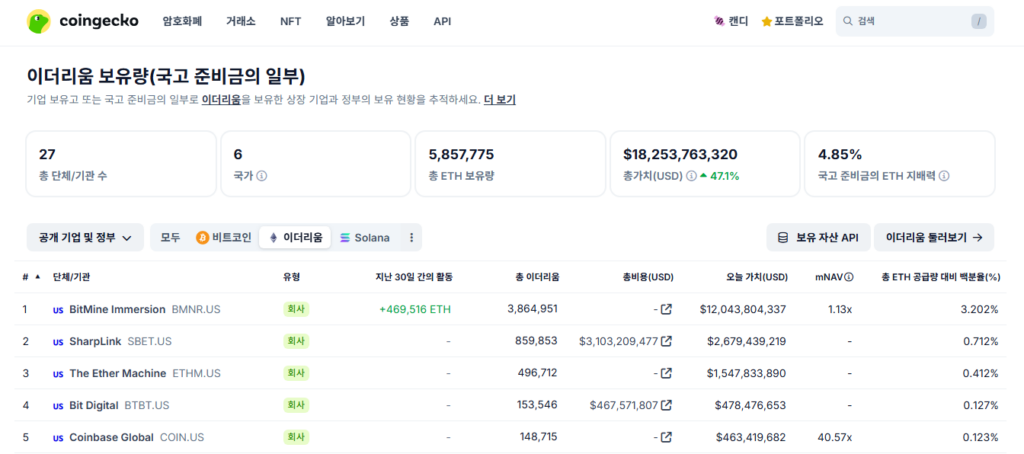Viewport: 1024px width, 454px height.
Task: Click arrow in 이더리움 둘러보기 button
Action: [978, 238]
